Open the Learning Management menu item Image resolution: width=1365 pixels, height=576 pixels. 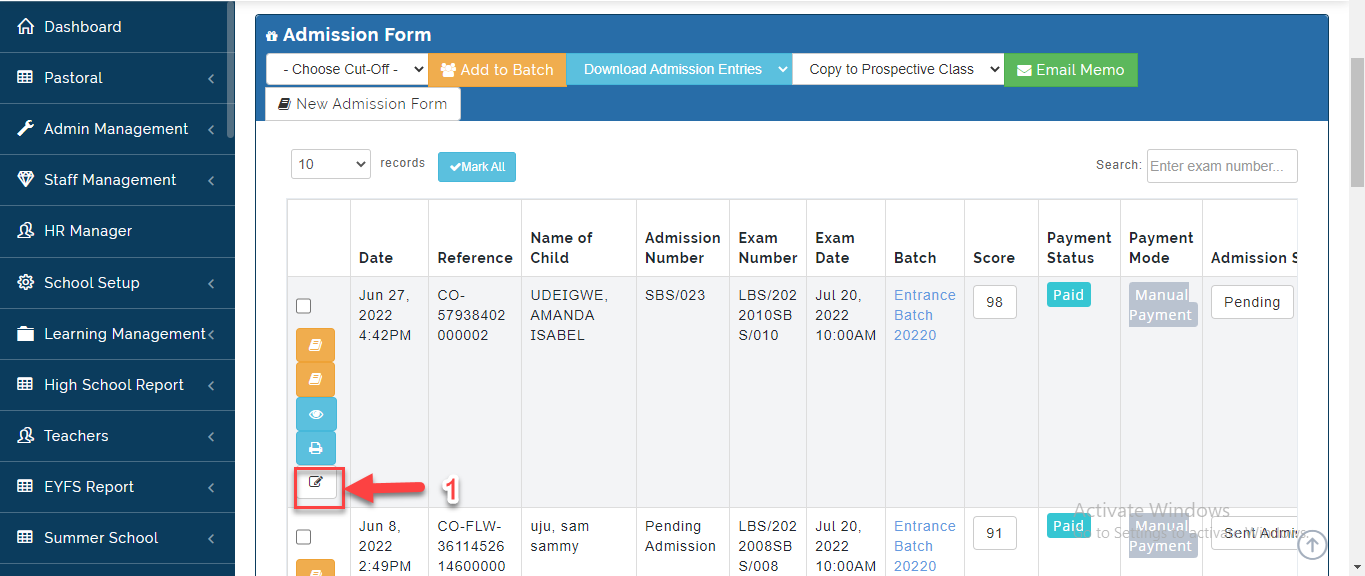pyautogui.click(x=117, y=334)
